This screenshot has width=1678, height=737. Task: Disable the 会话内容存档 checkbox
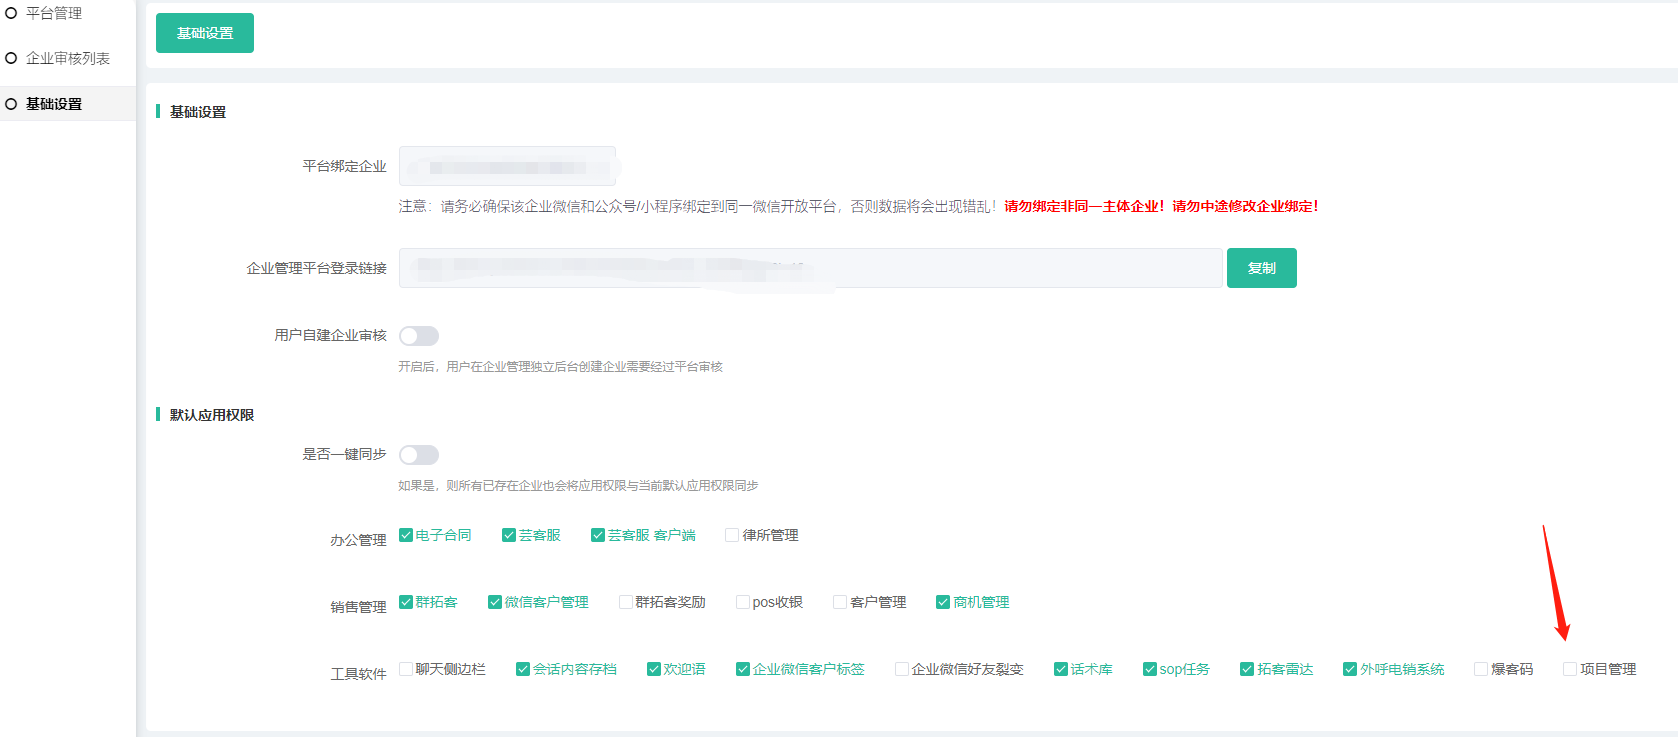click(523, 669)
